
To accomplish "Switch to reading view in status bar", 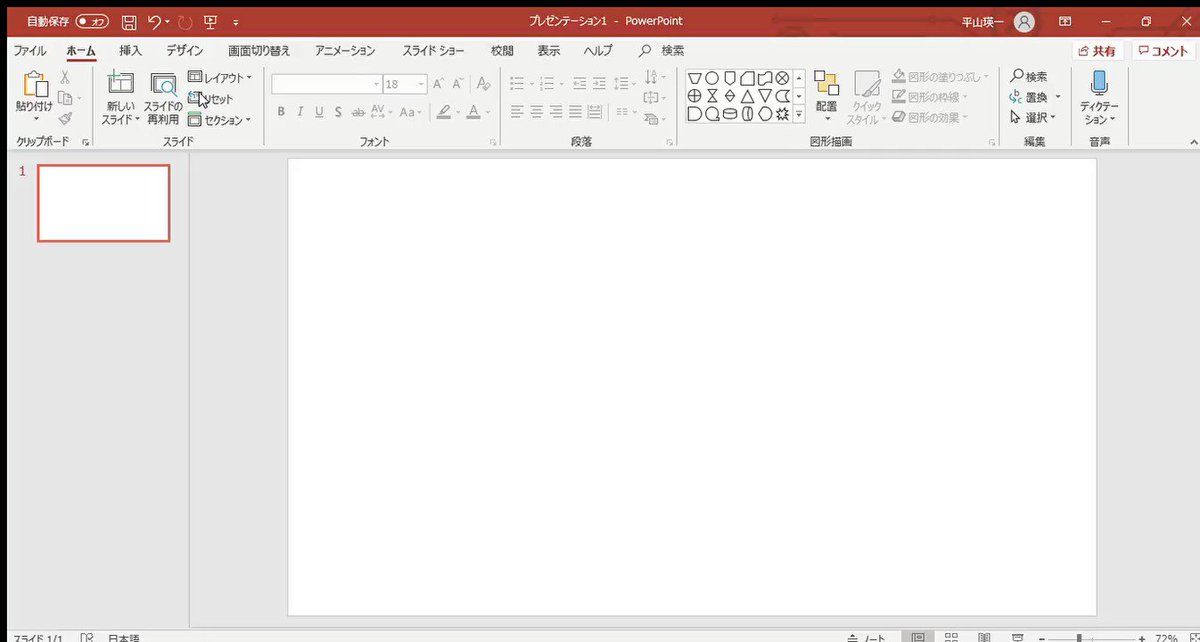I will (985, 636).
